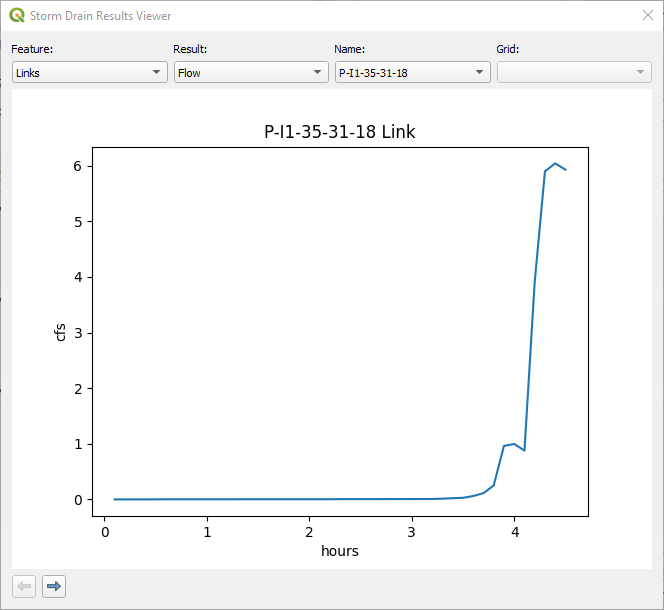
Task: Open the Name dropdown showing P-I1-35-31-18
Action: click(412, 72)
